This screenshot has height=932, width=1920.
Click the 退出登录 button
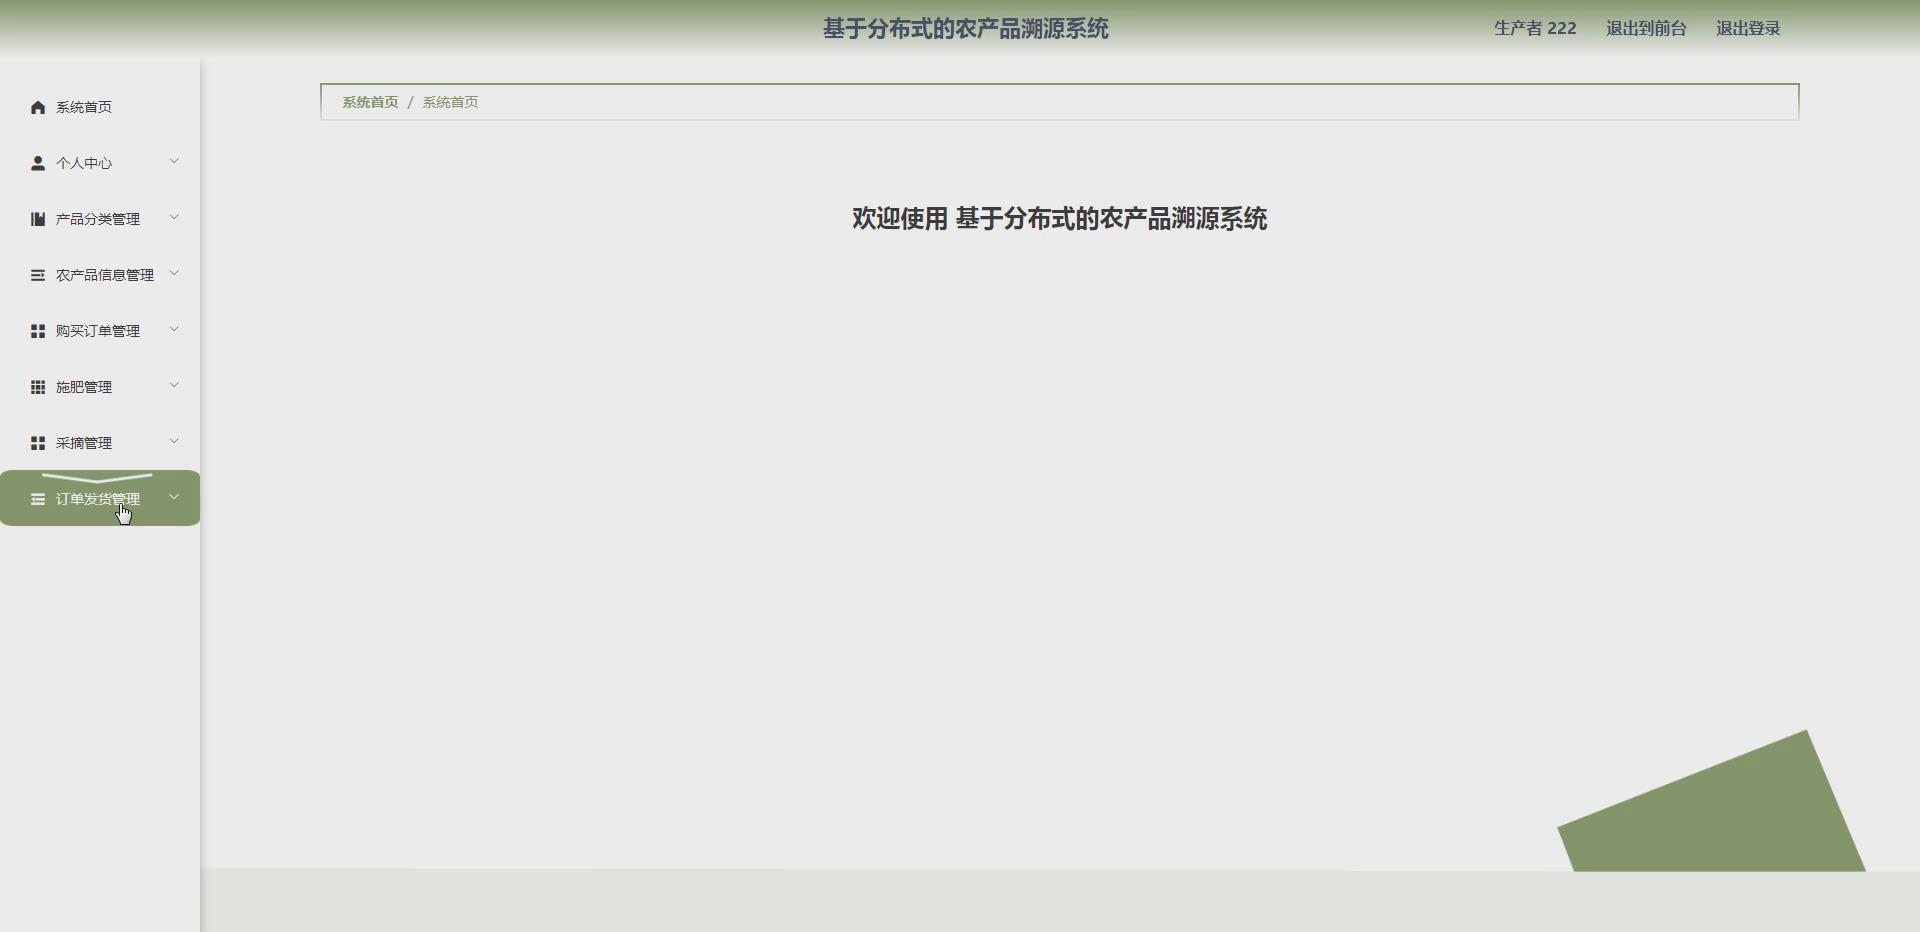pos(1748,28)
